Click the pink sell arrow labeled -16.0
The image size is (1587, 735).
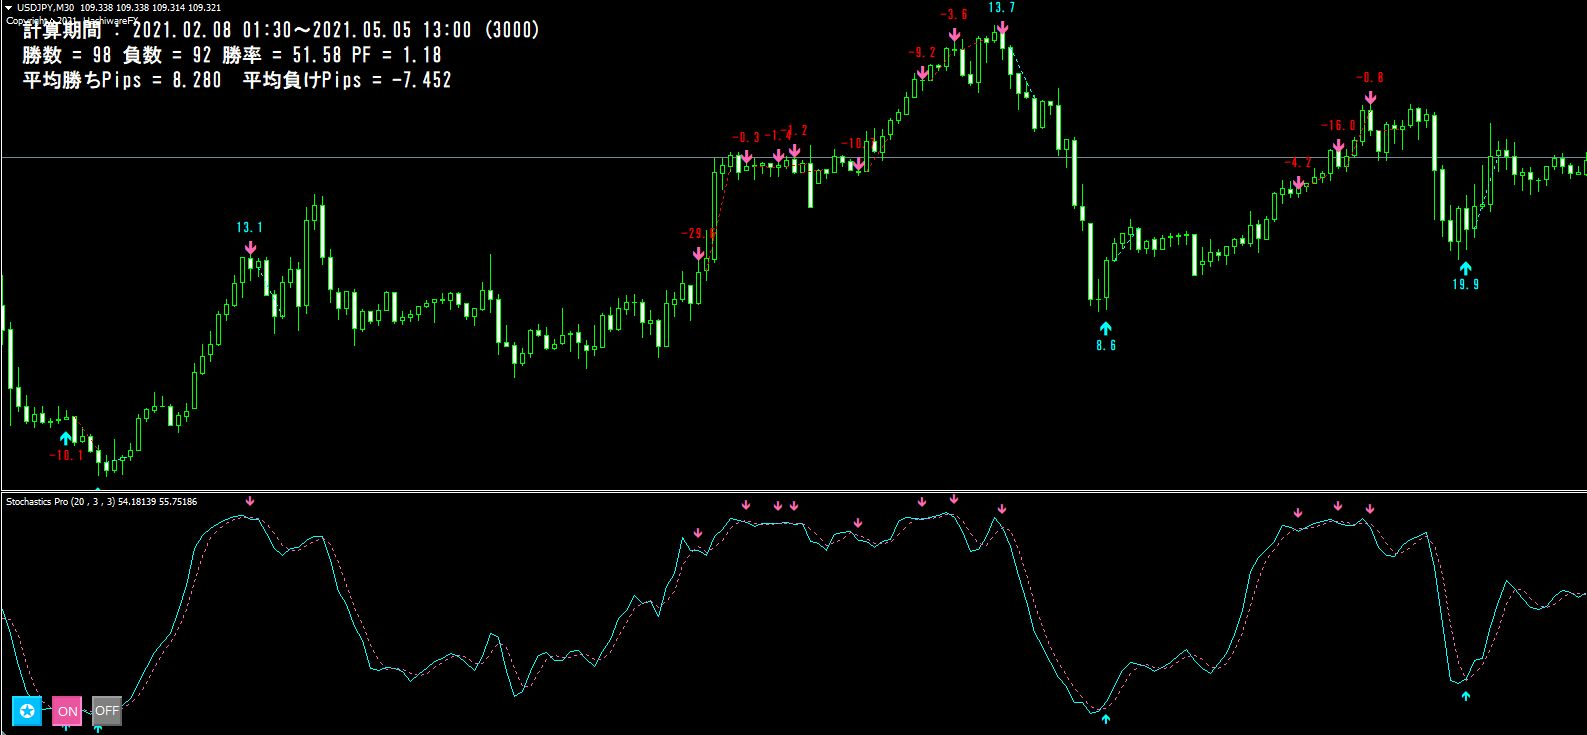[1338, 145]
